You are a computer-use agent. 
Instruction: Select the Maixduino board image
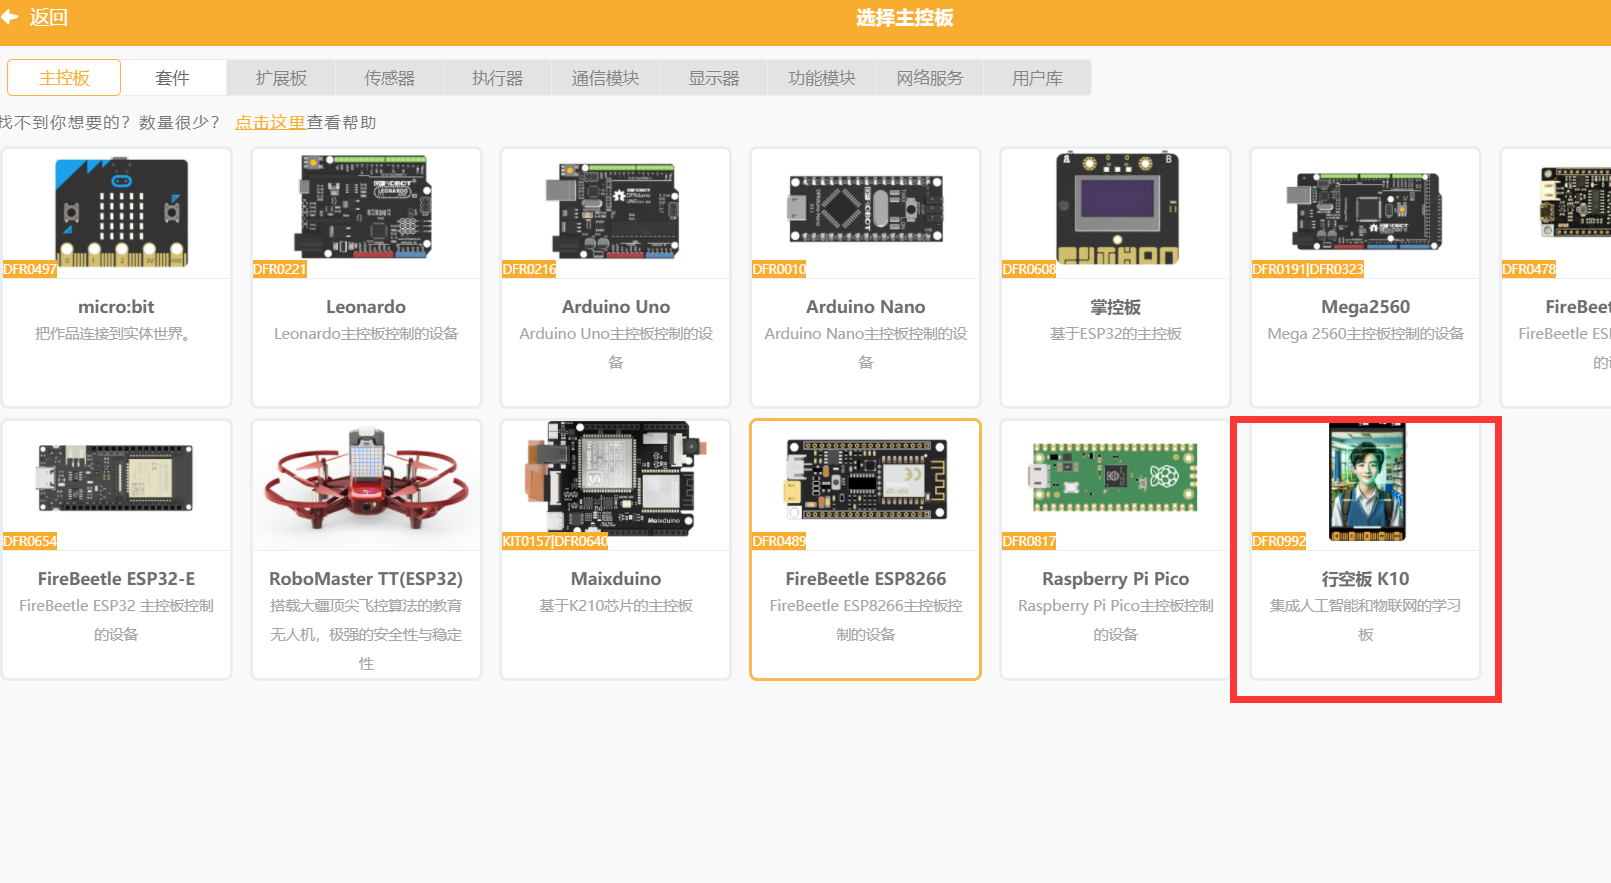[x=616, y=479]
